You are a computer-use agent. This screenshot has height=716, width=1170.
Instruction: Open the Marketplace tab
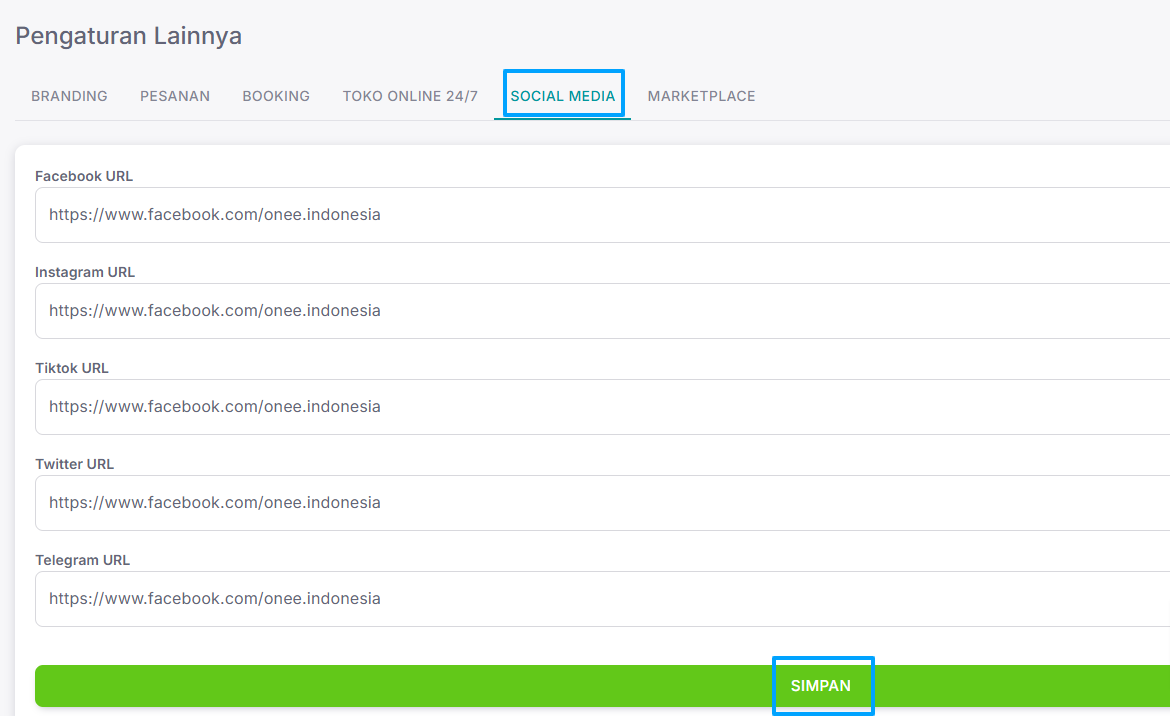pos(701,96)
